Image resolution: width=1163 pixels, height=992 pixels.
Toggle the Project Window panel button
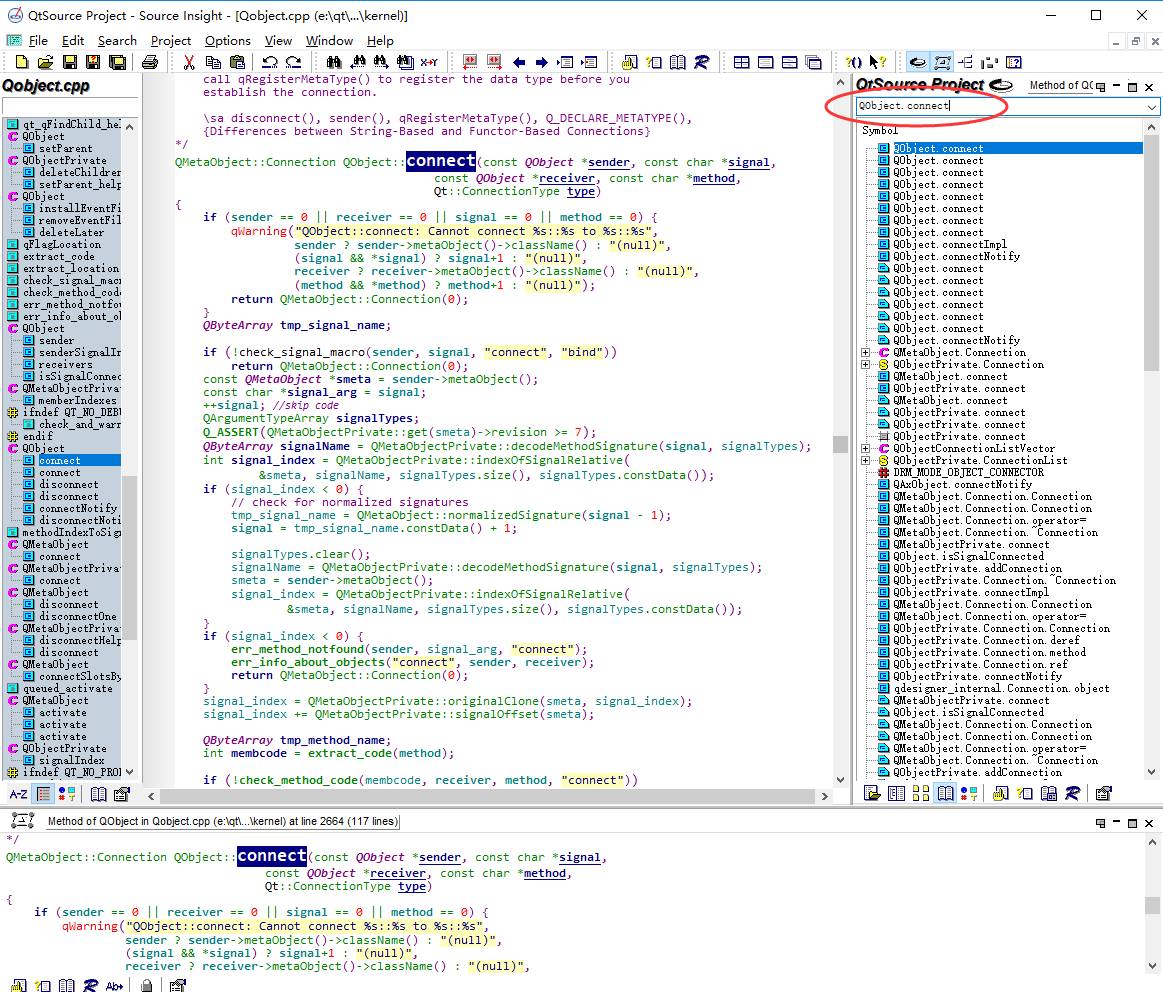click(917, 62)
